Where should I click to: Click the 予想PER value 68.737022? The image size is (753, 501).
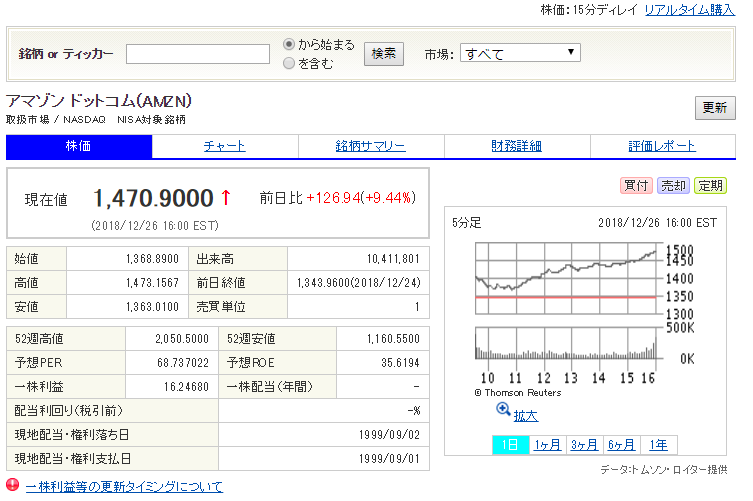point(183,363)
